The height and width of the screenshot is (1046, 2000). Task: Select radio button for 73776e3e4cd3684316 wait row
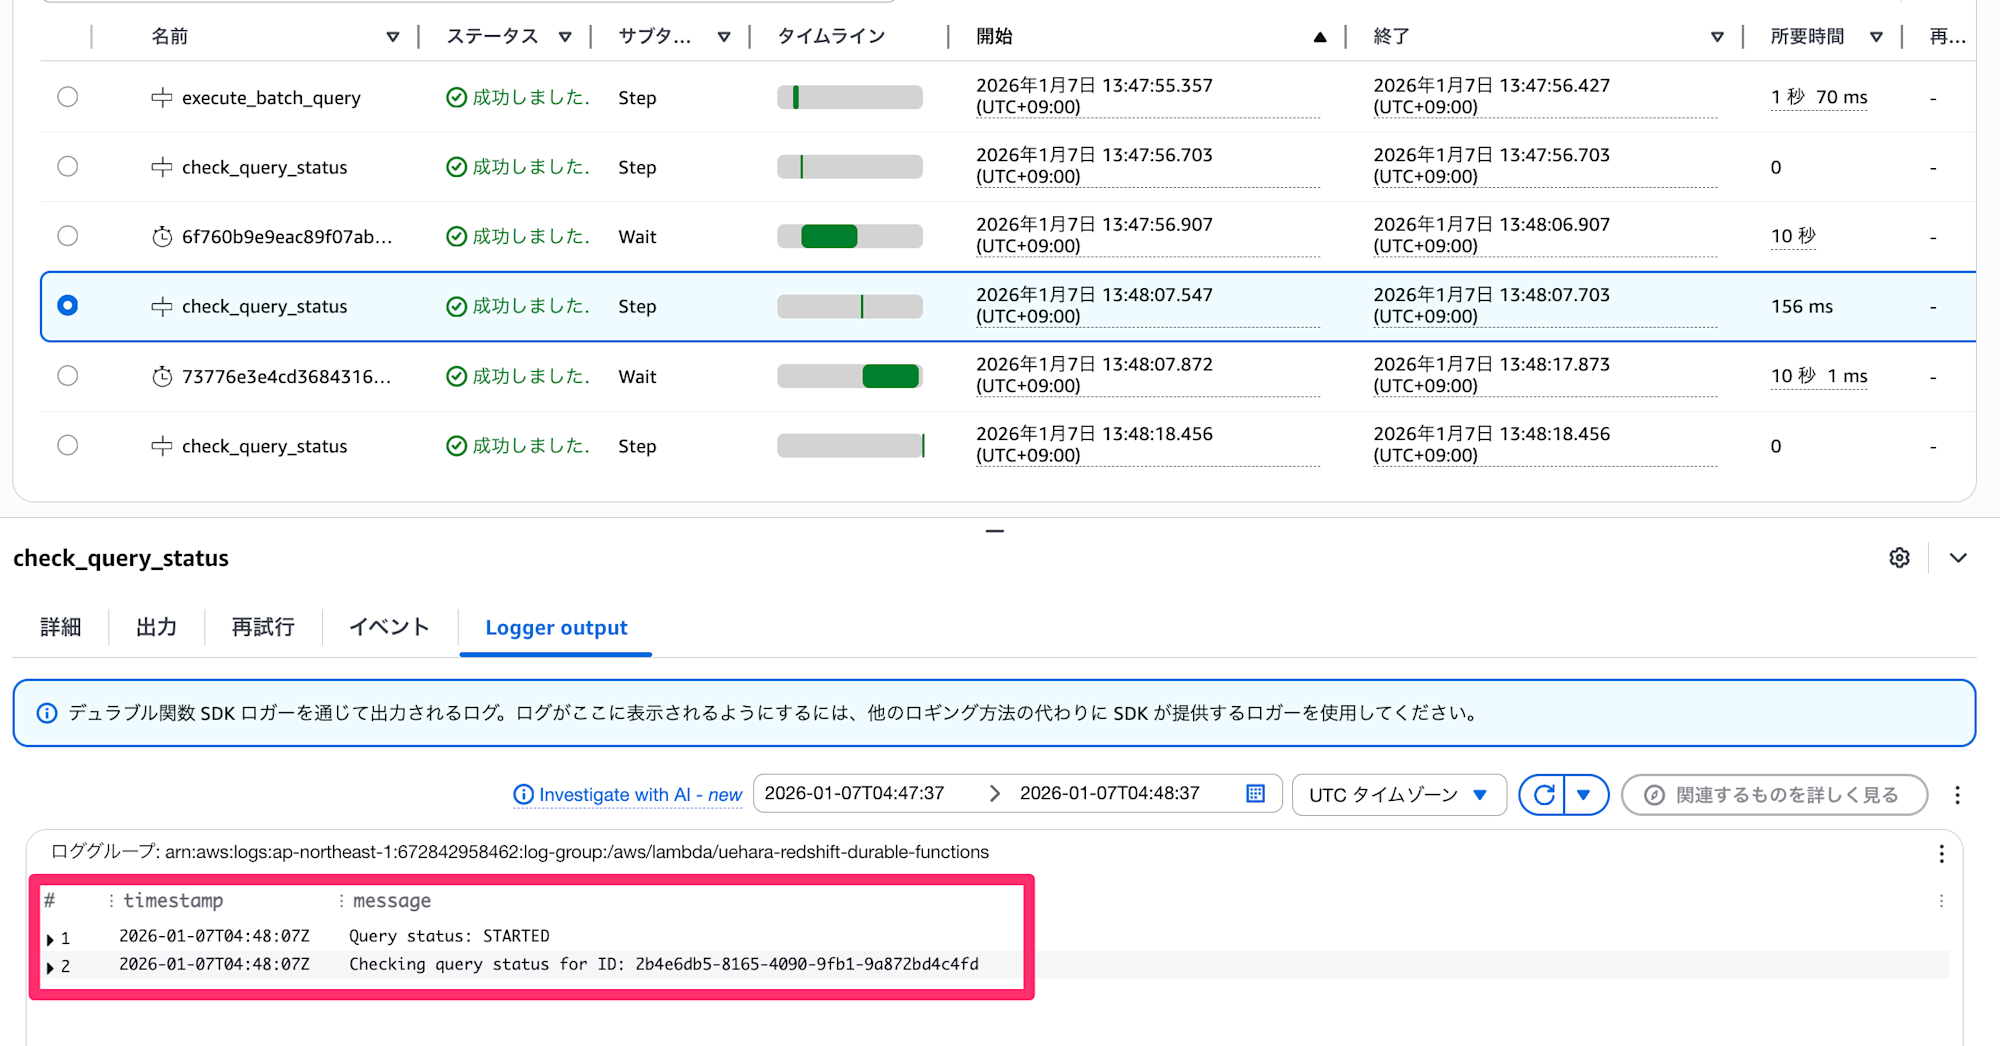click(x=67, y=376)
